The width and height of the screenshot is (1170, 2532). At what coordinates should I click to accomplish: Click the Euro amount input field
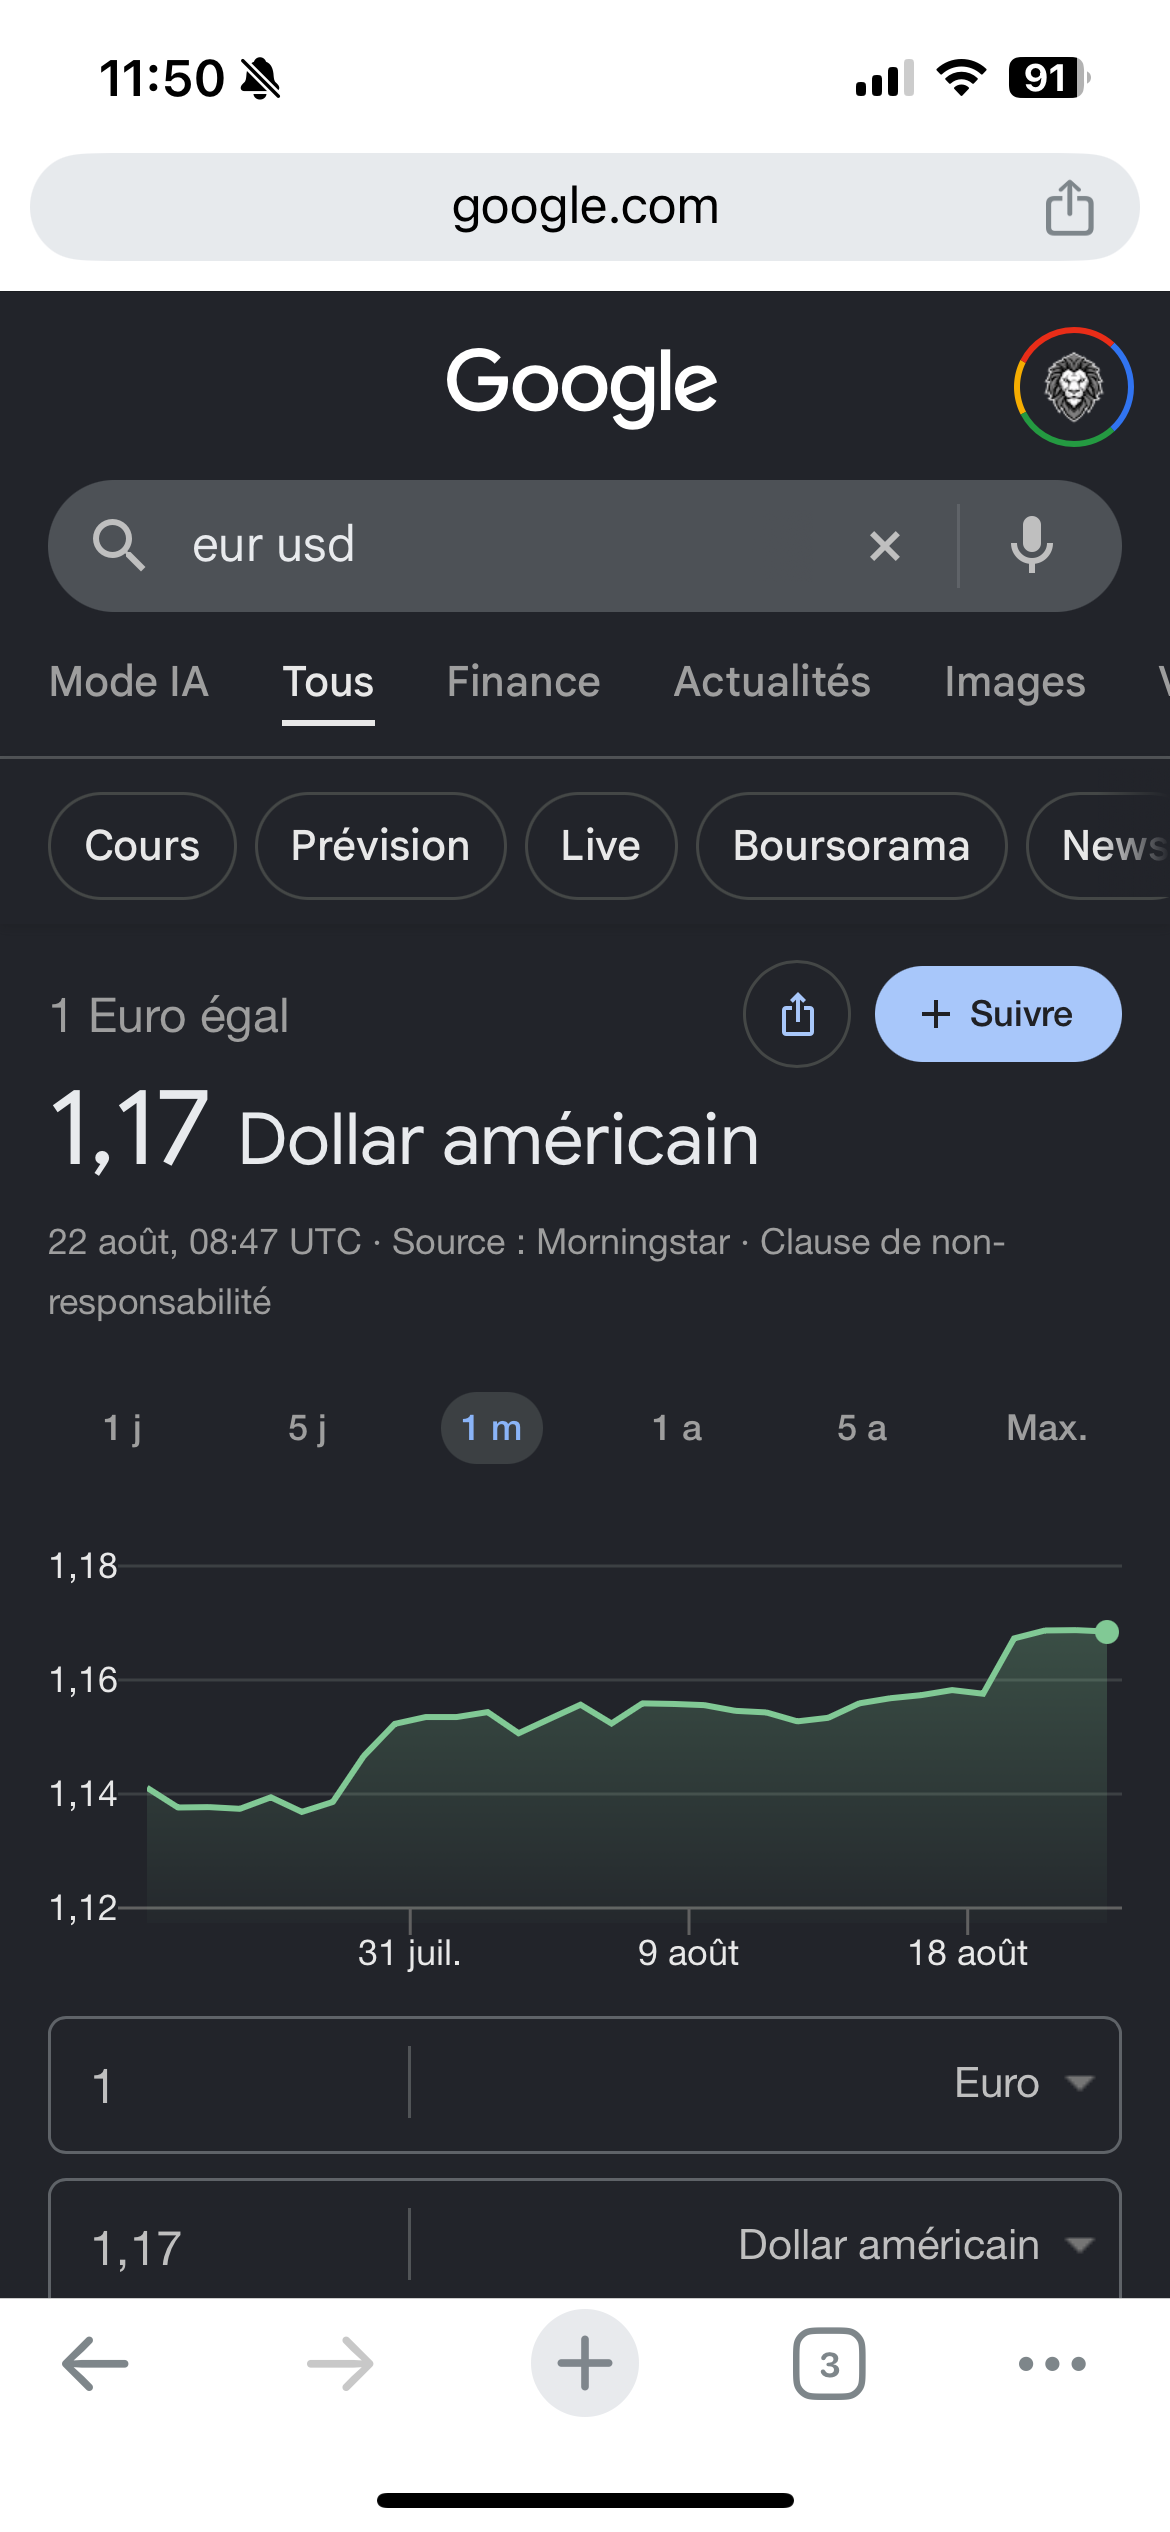coord(230,2086)
